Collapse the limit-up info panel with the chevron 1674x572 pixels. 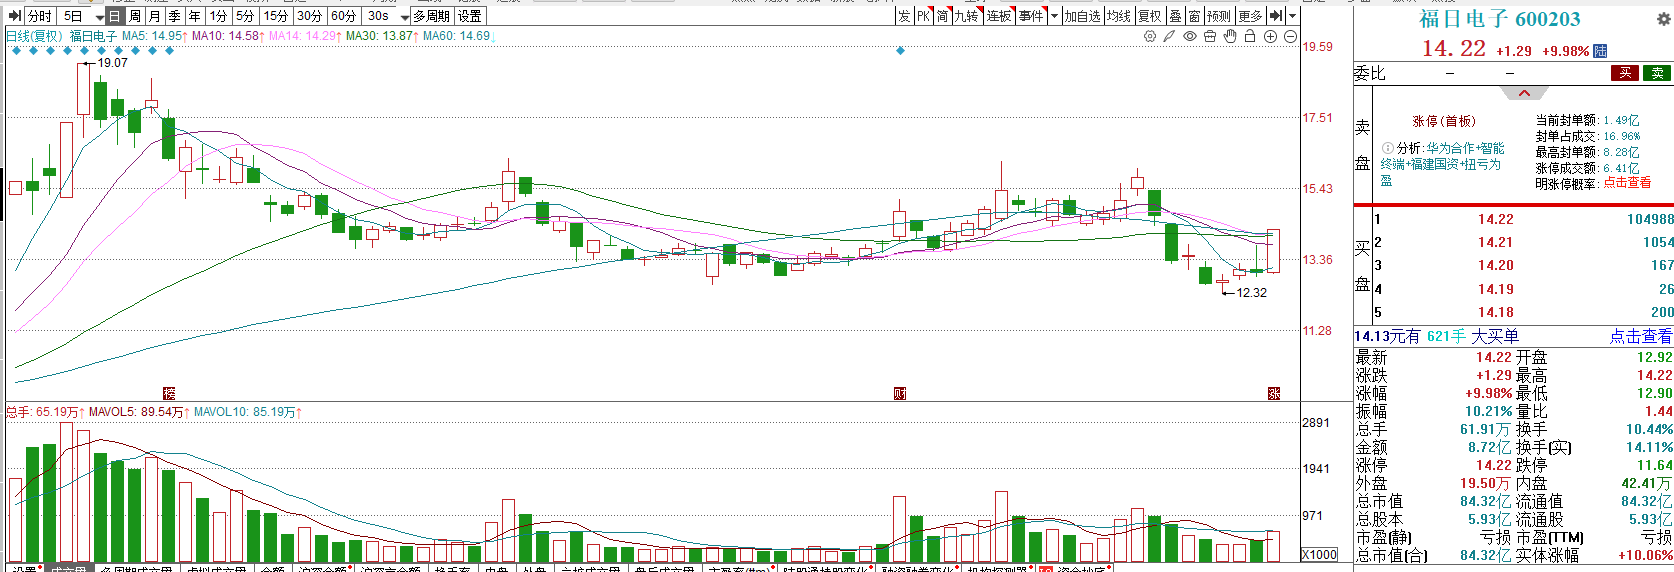1524,93
